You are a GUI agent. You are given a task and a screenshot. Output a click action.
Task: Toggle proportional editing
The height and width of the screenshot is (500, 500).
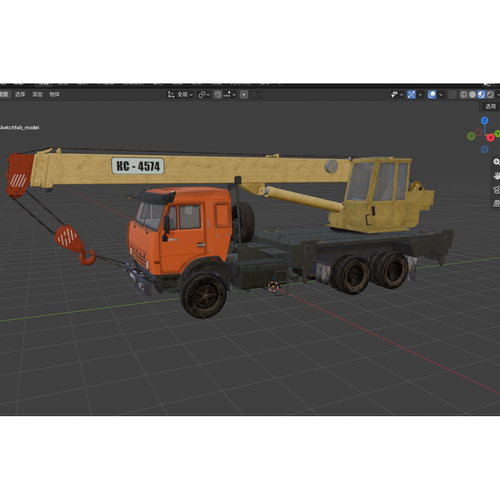(244, 95)
